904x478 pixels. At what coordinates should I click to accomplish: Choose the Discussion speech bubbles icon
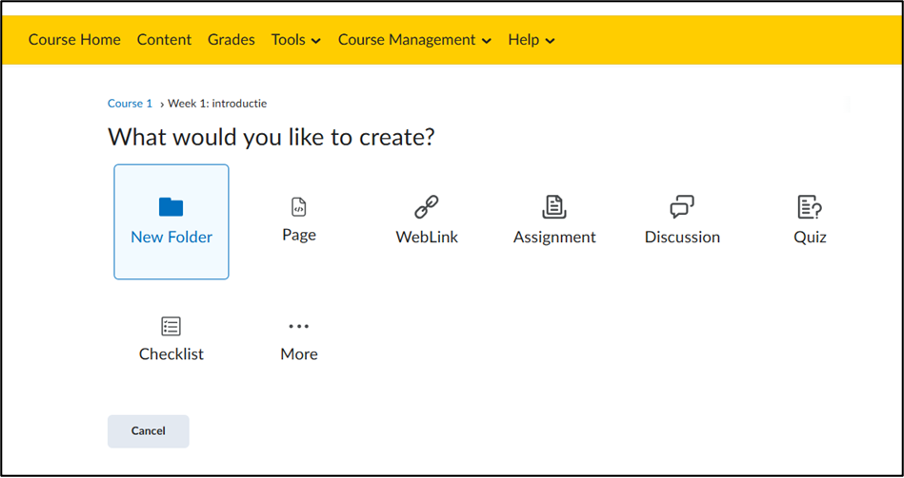(682, 207)
